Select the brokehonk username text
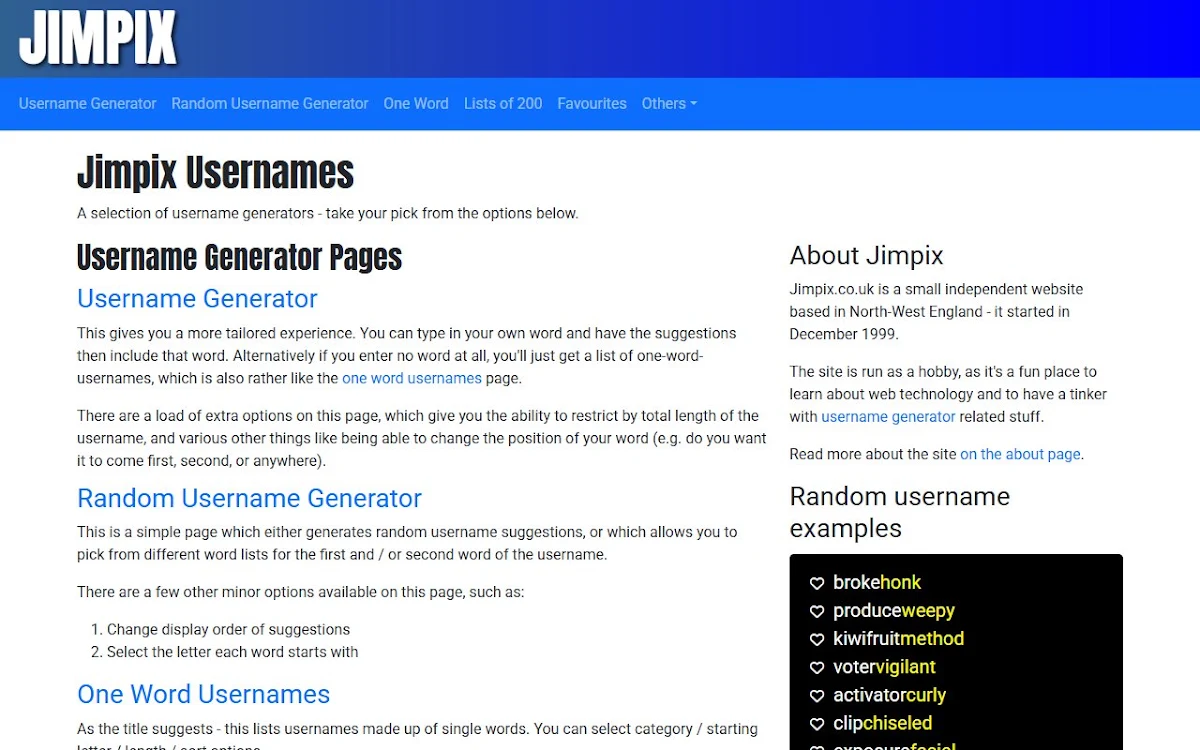The height and width of the screenshot is (750, 1200). pos(877,582)
